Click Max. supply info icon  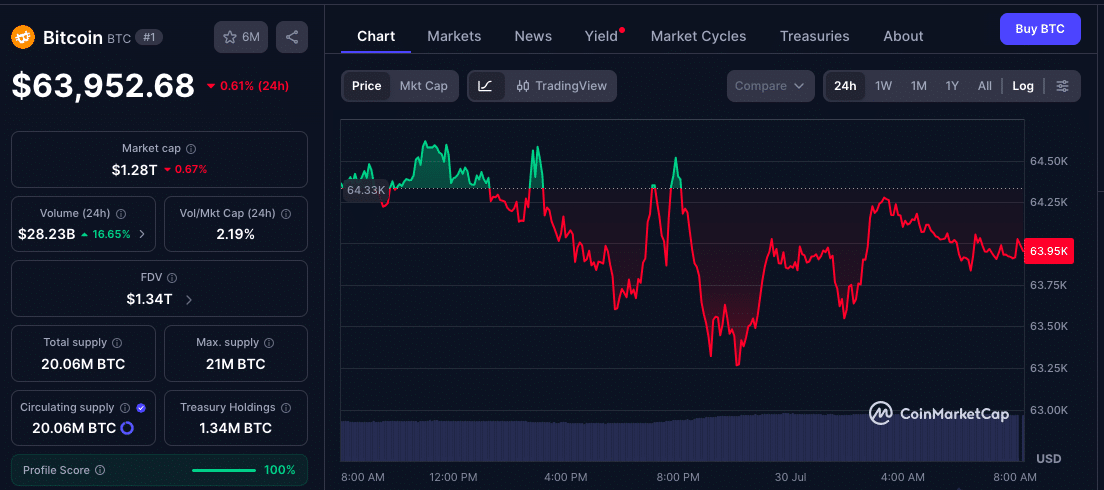click(x=270, y=343)
